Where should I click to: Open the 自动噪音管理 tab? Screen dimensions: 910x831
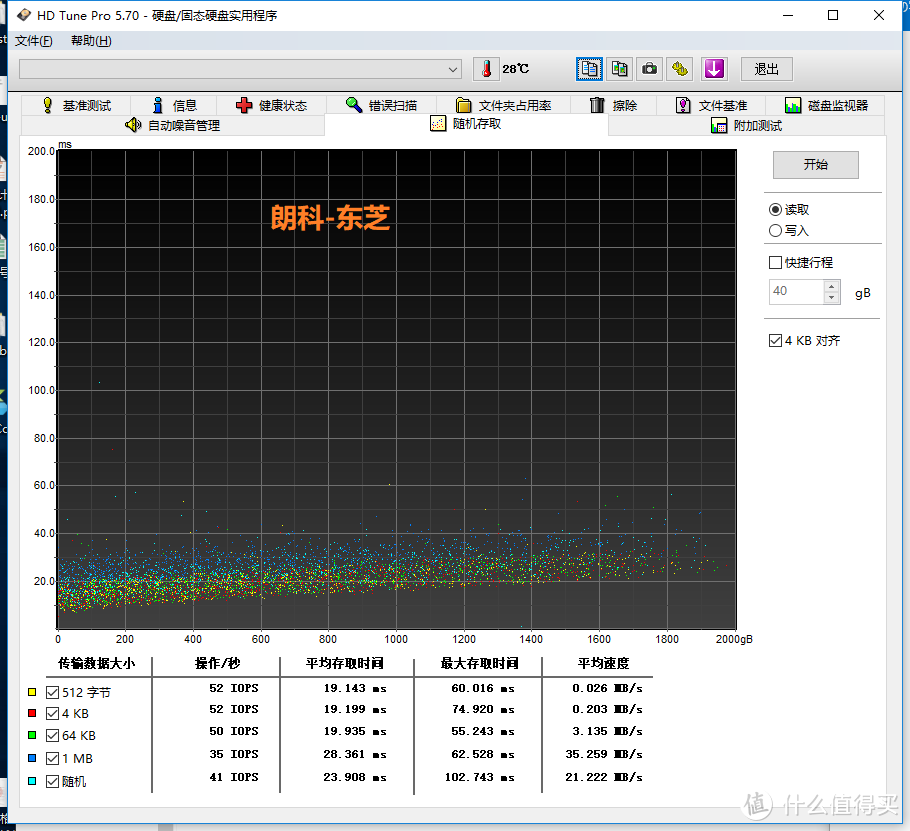click(x=172, y=125)
